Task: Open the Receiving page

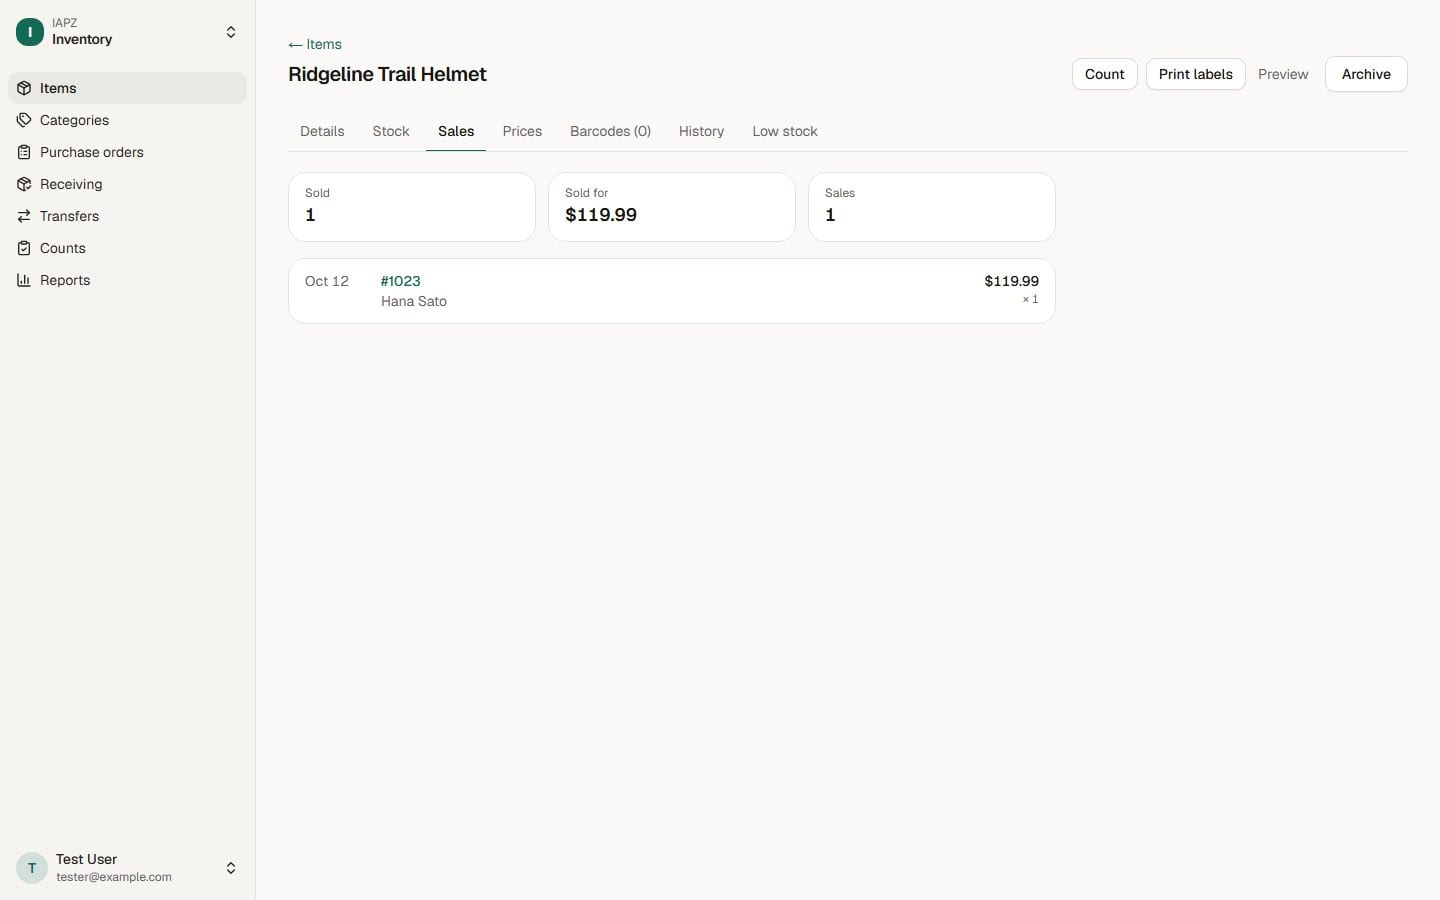Action: (x=127, y=184)
